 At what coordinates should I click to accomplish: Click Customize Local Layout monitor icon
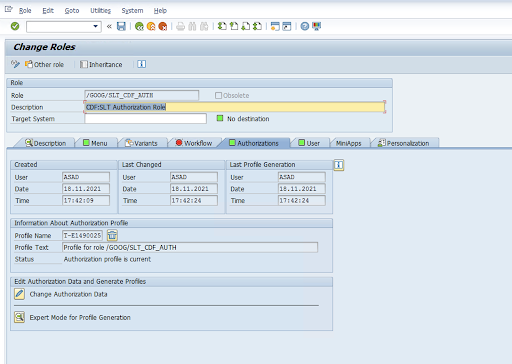click(317, 26)
